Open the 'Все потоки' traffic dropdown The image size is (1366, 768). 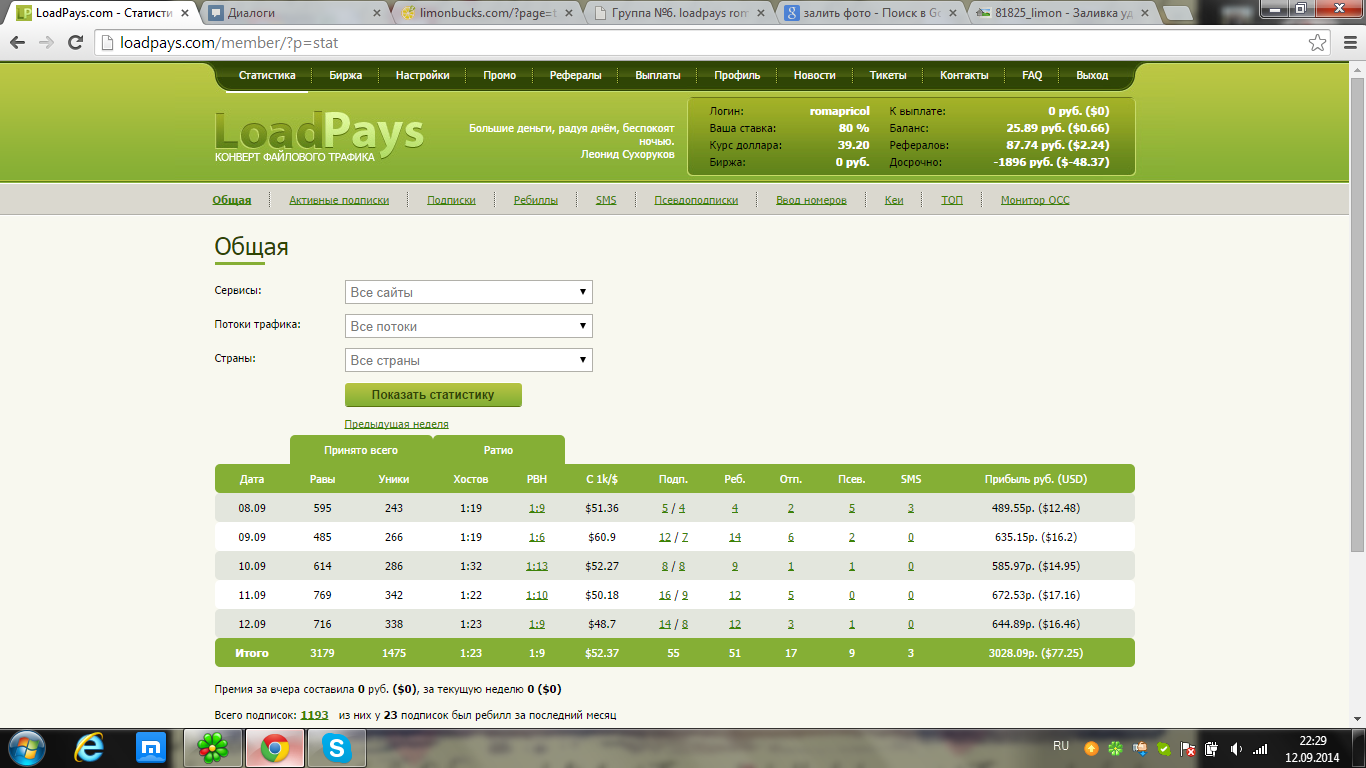[468, 326]
